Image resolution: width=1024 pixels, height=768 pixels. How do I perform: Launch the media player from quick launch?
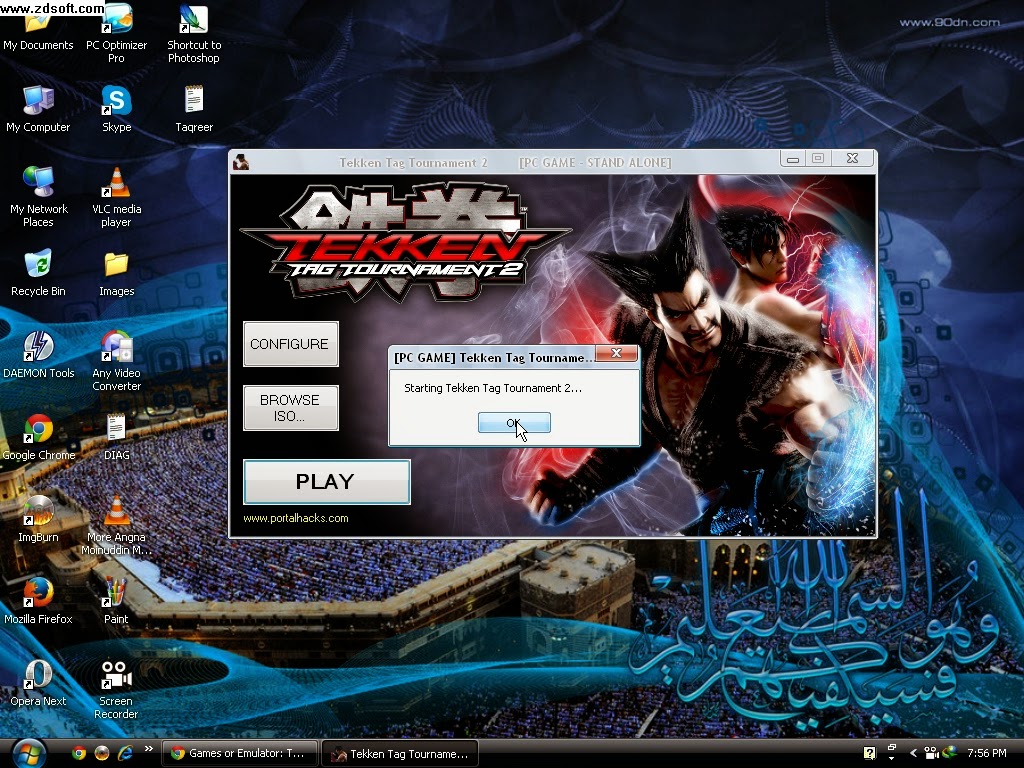pyautogui.click(x=102, y=753)
